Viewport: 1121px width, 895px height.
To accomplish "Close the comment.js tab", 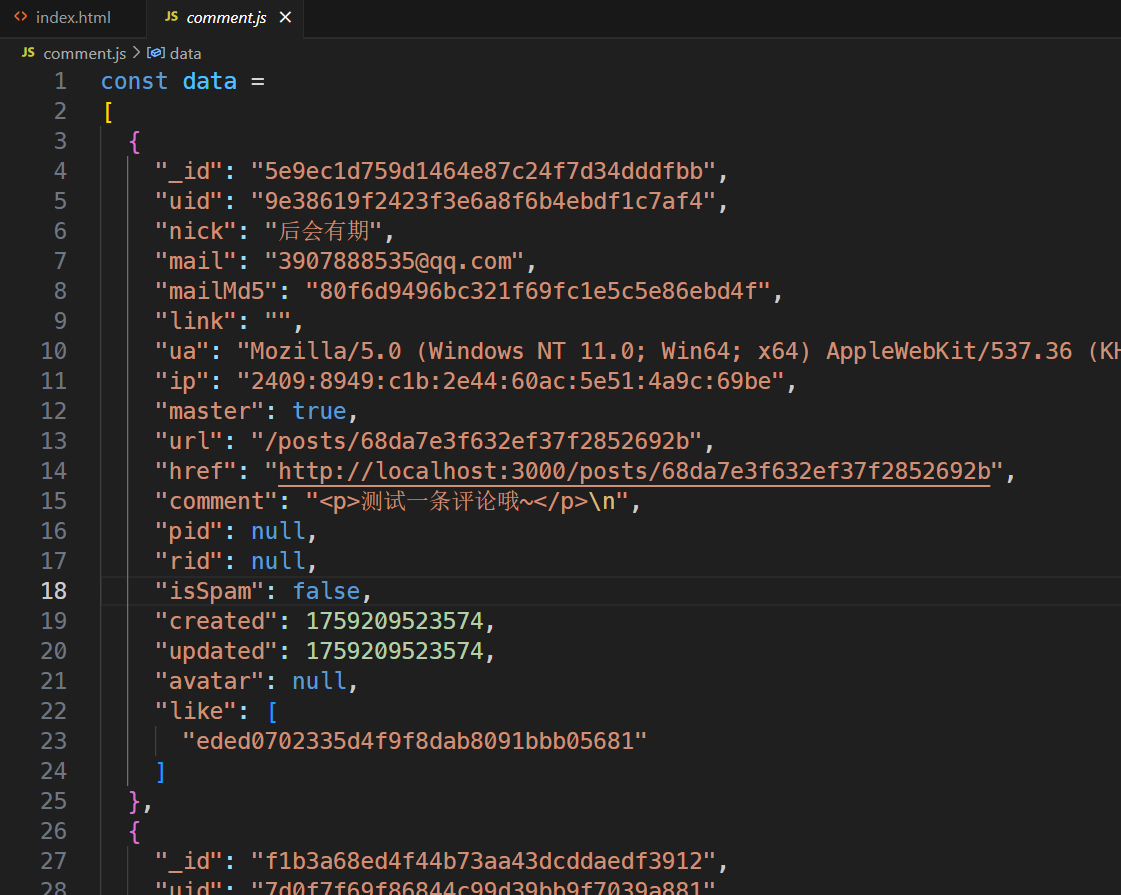I will pyautogui.click(x=286, y=18).
